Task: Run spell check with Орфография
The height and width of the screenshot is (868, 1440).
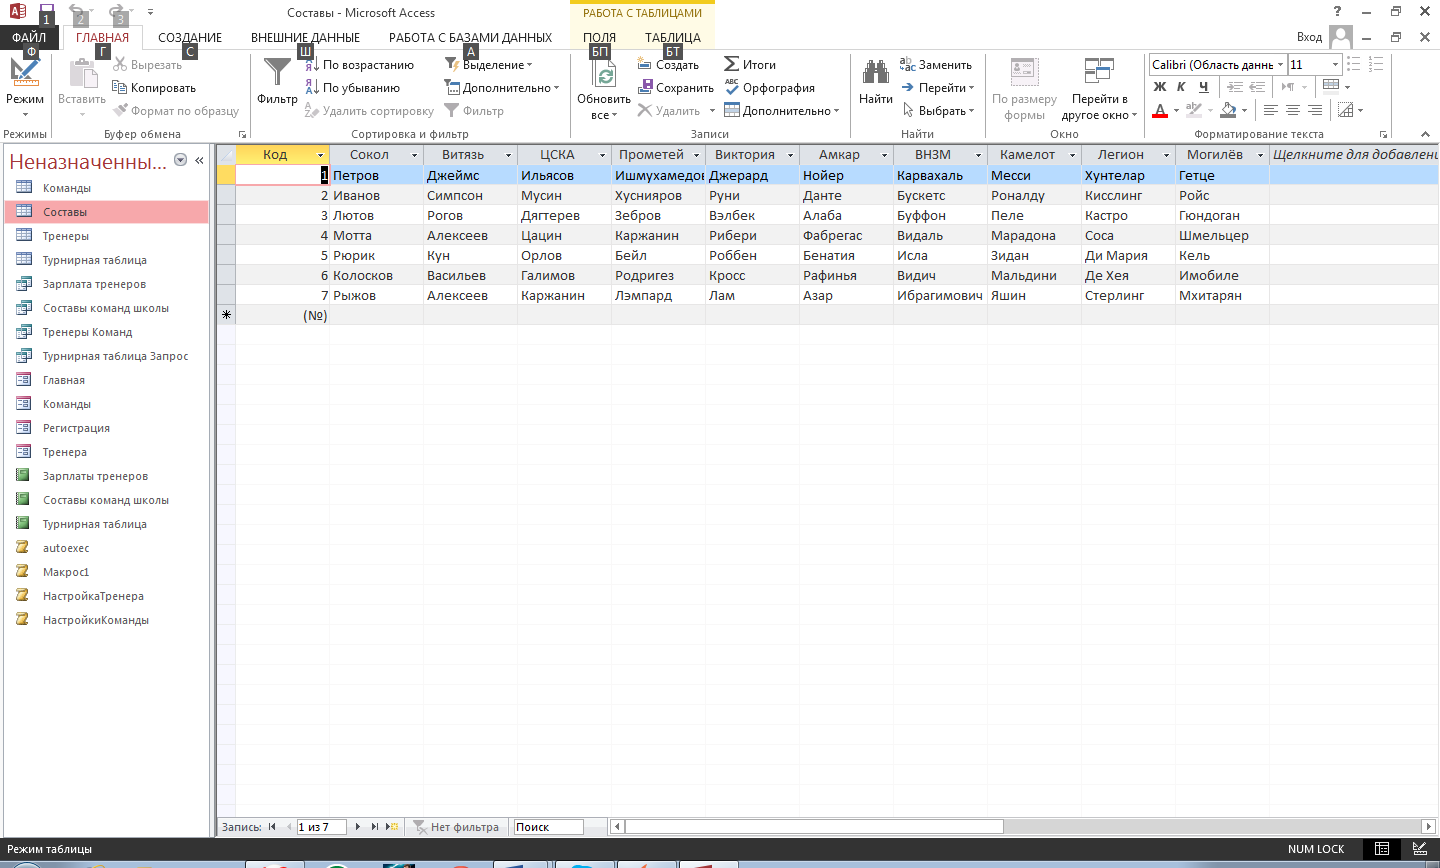Action: click(x=769, y=88)
